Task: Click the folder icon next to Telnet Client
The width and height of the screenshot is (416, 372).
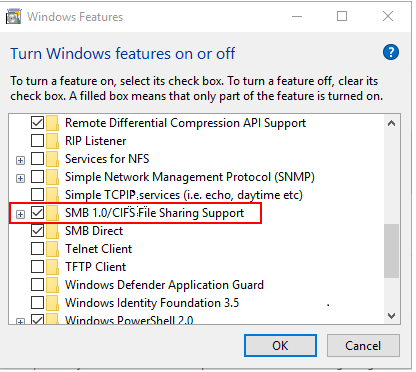Action: (x=52, y=249)
